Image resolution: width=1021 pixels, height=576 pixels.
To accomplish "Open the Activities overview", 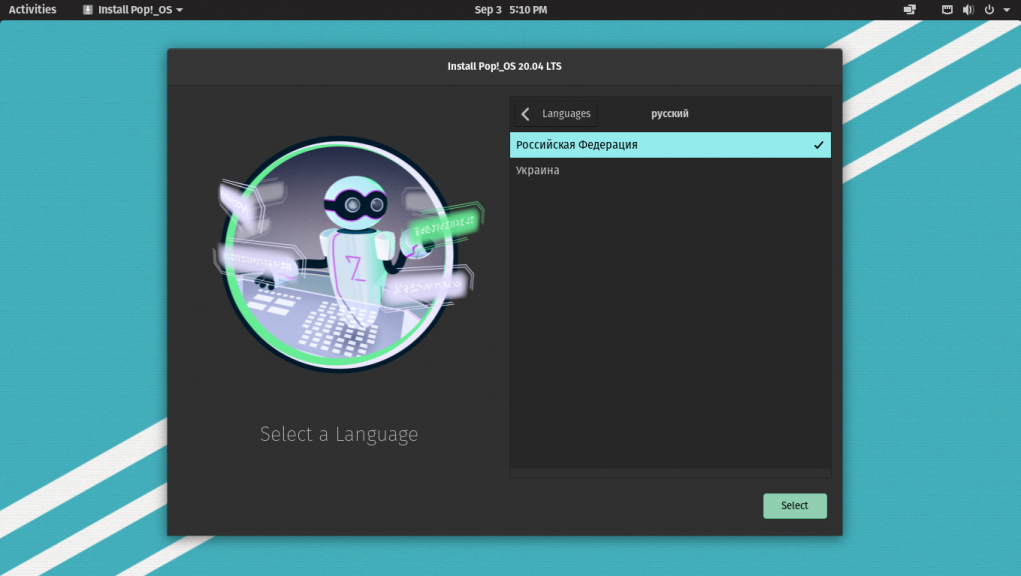I will (x=32, y=10).
